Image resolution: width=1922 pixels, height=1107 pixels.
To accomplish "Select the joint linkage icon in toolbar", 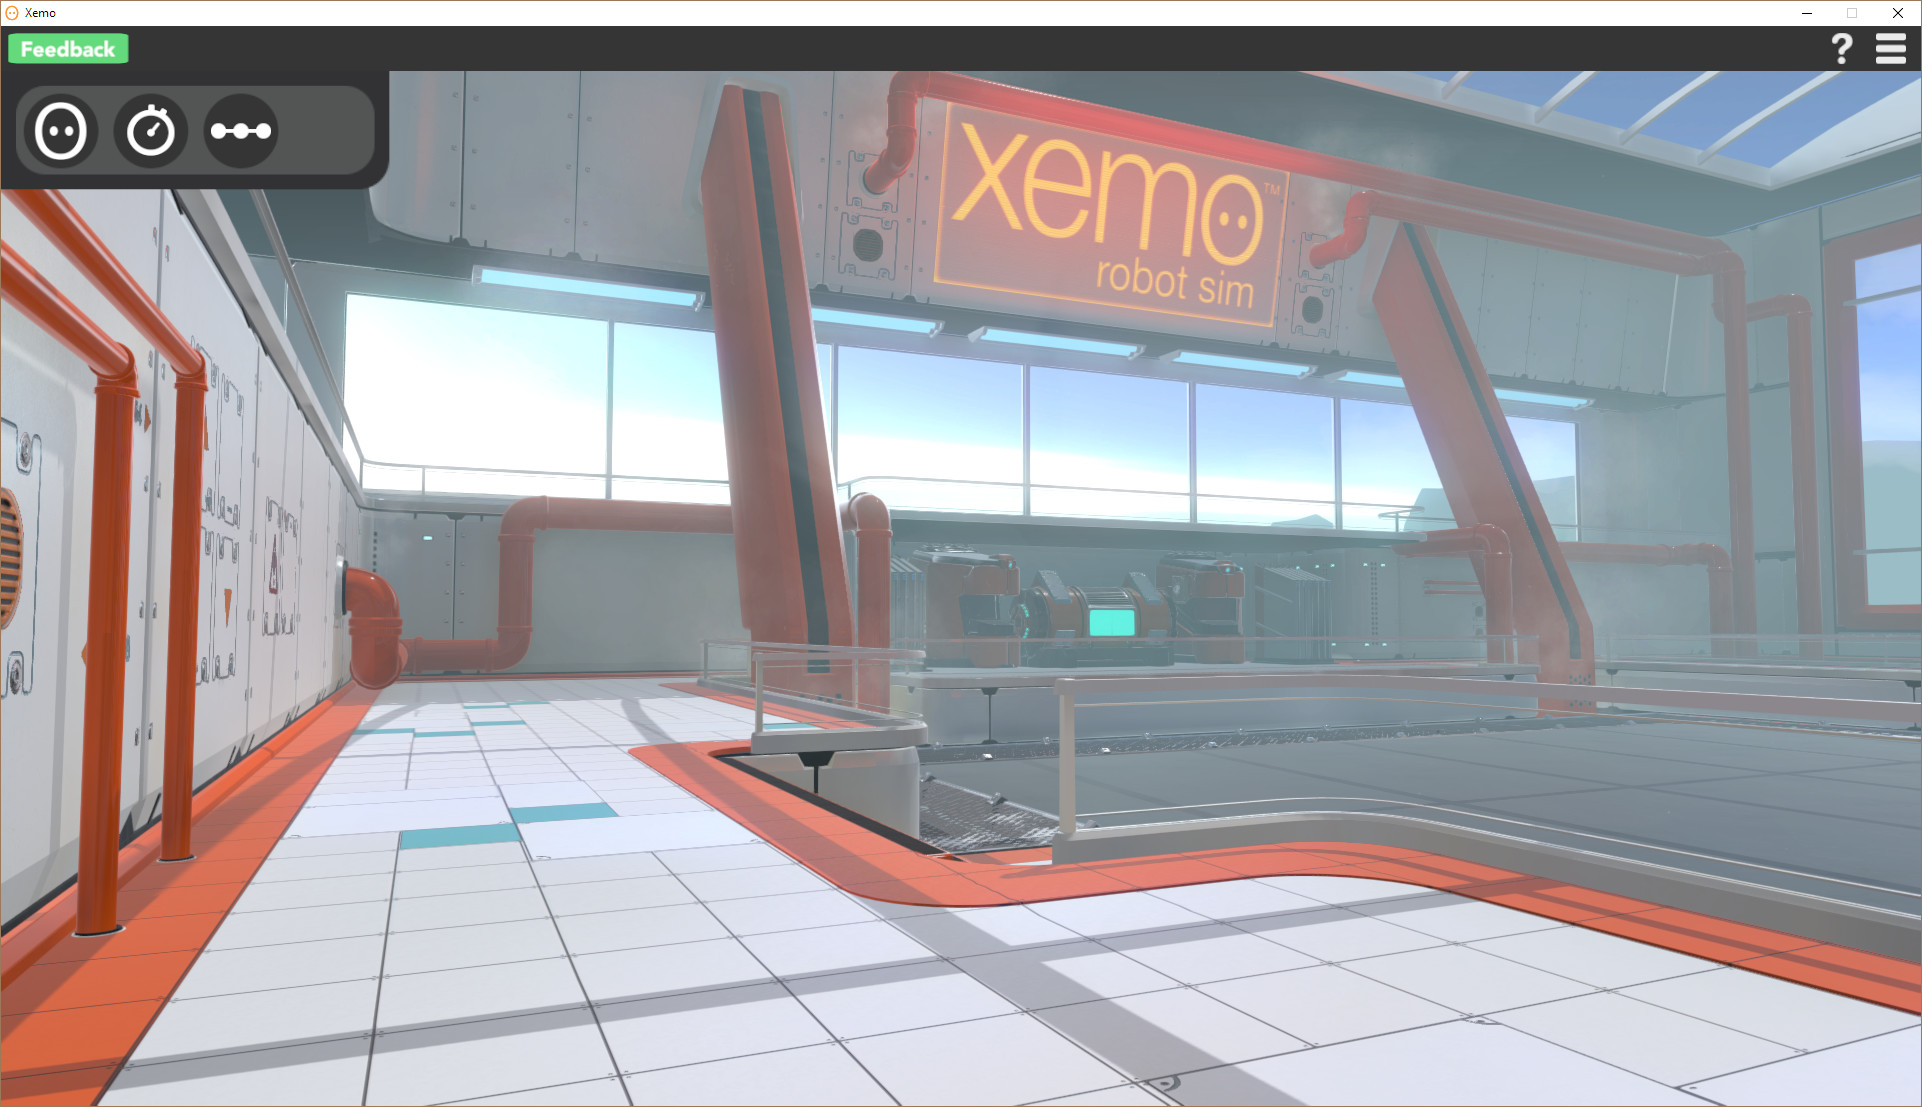I will (241, 130).
